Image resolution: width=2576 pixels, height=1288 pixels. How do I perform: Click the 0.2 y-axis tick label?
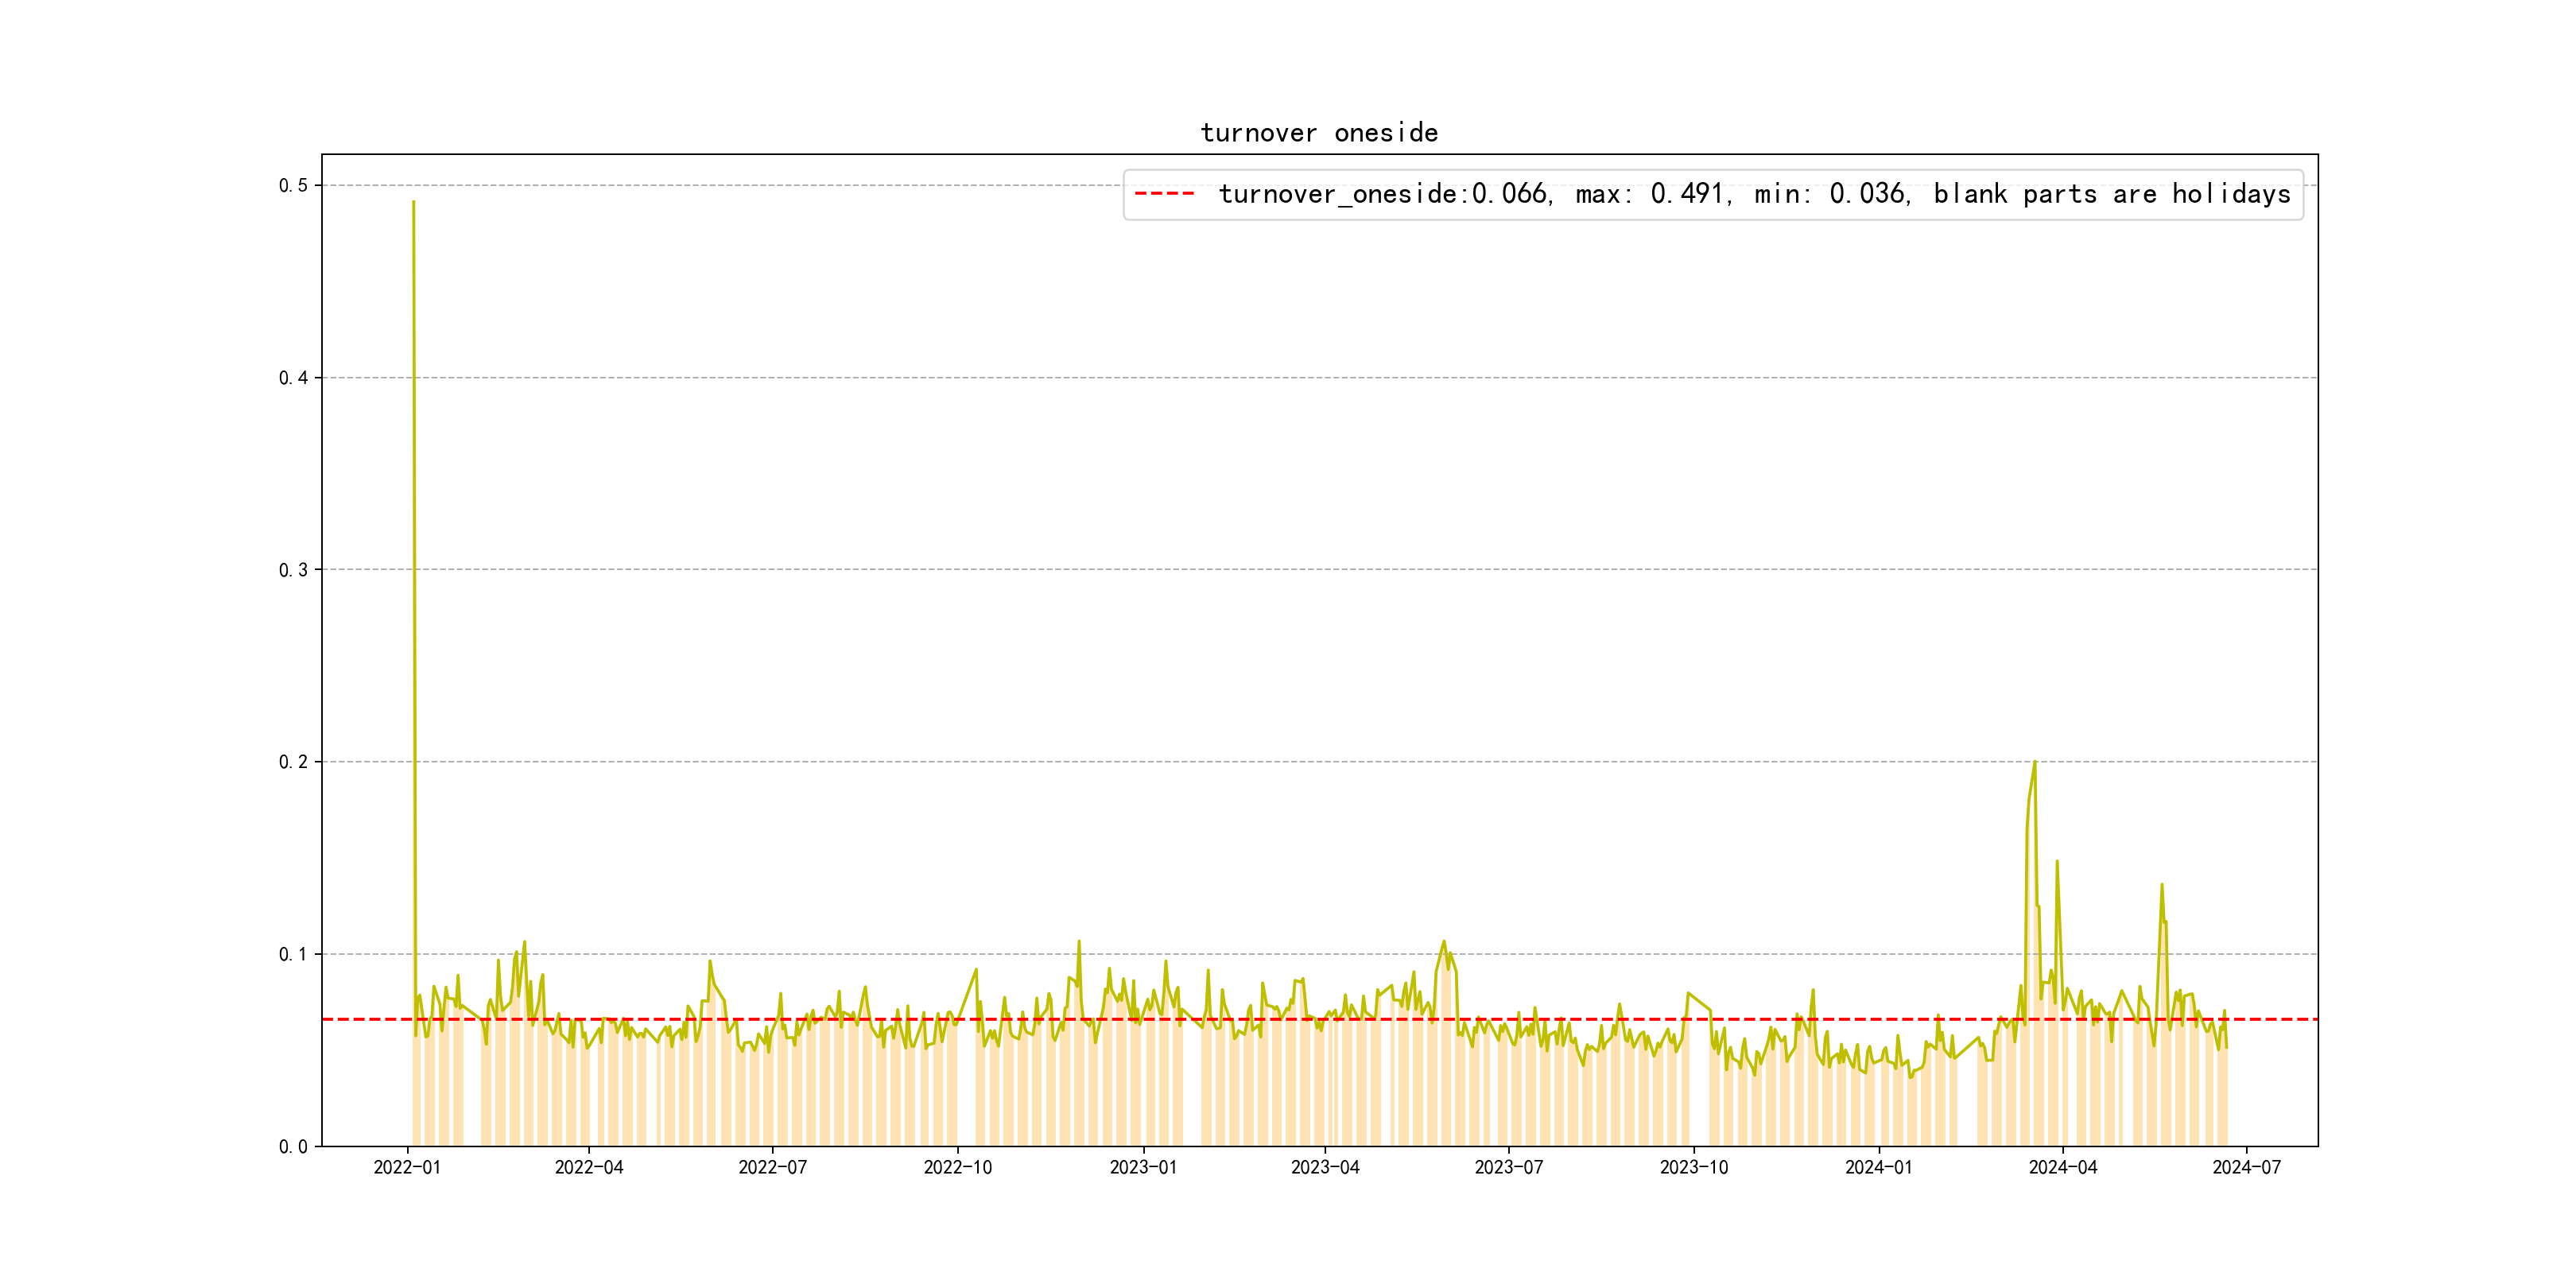click(x=293, y=762)
